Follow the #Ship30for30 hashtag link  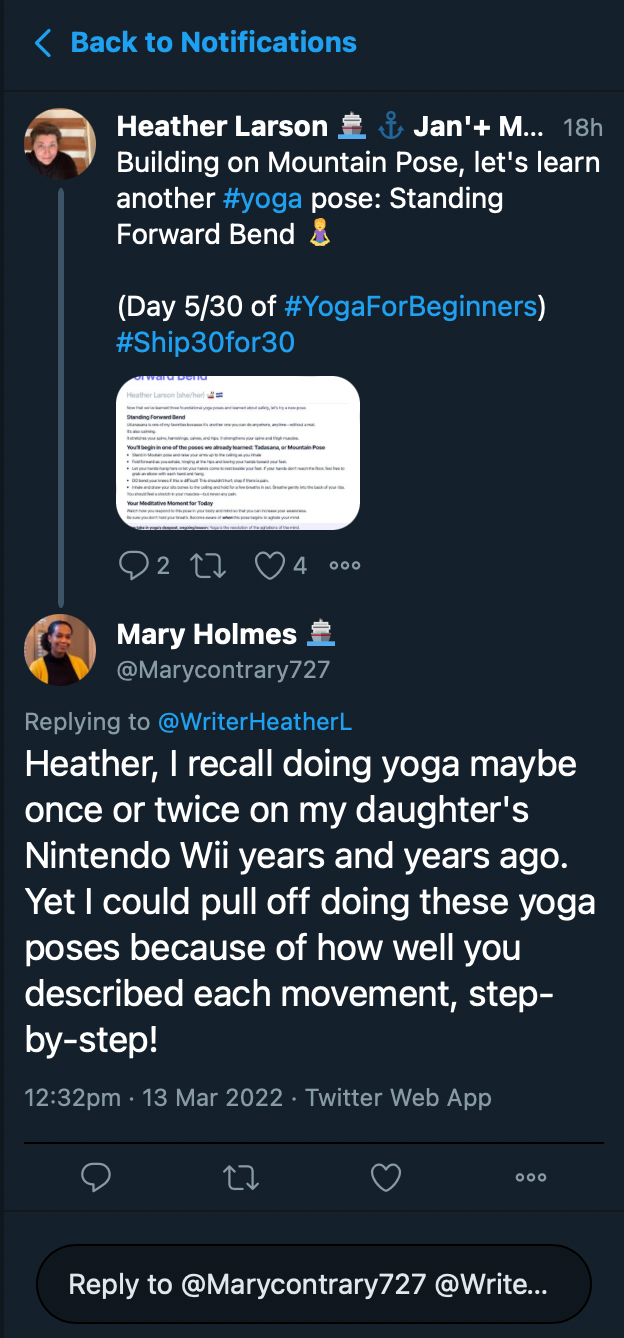coord(206,342)
